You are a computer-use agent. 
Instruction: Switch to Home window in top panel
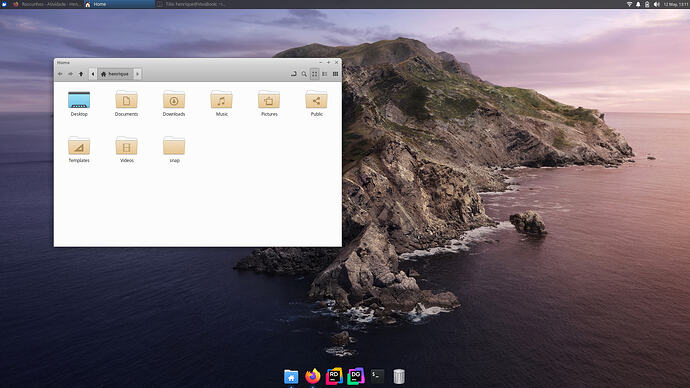118,4
